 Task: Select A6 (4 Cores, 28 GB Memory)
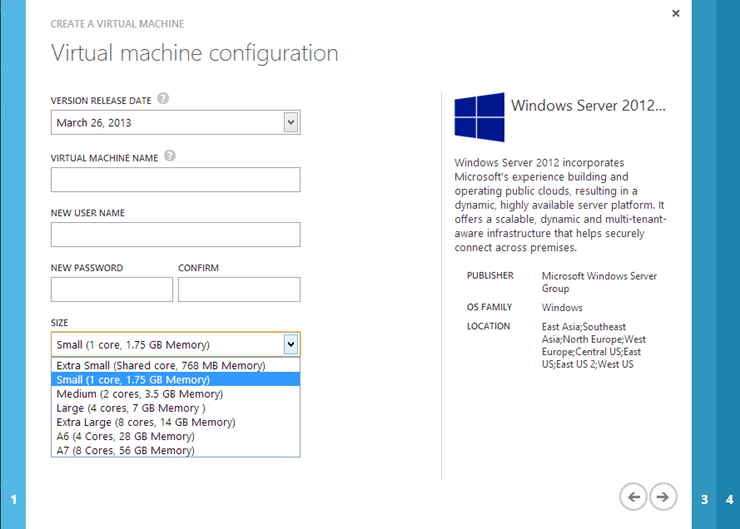pyautogui.click(x=176, y=436)
